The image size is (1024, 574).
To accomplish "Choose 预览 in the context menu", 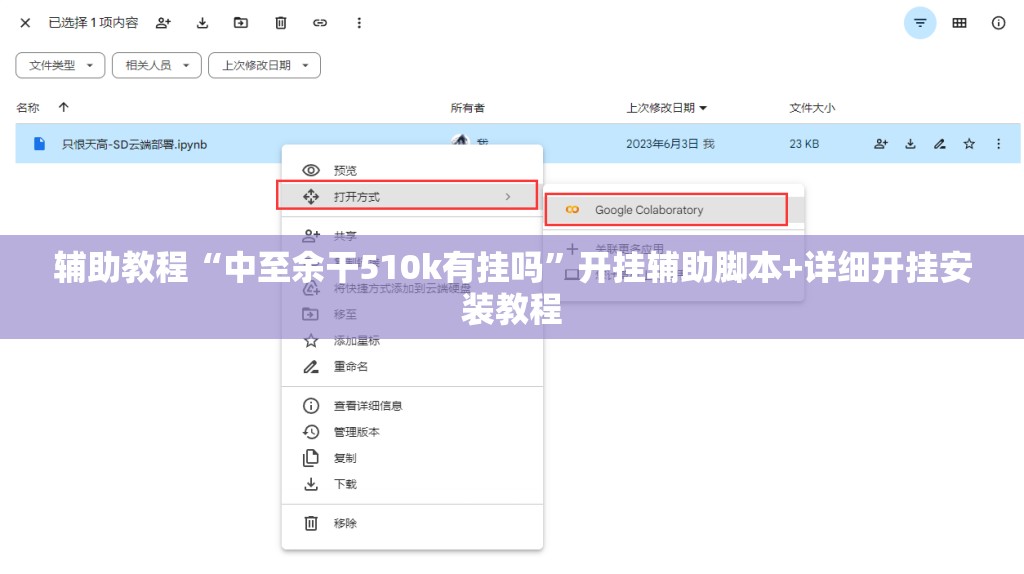I will coord(412,170).
